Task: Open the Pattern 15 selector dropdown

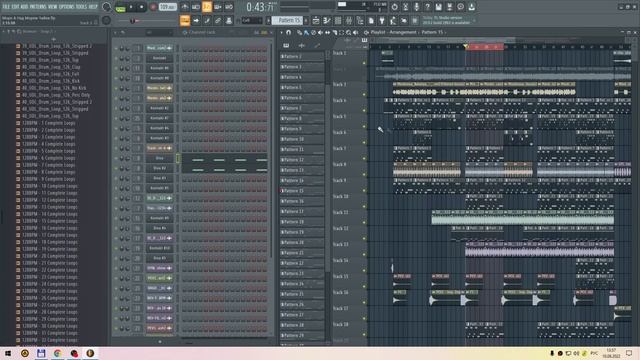Action: (x=287, y=20)
